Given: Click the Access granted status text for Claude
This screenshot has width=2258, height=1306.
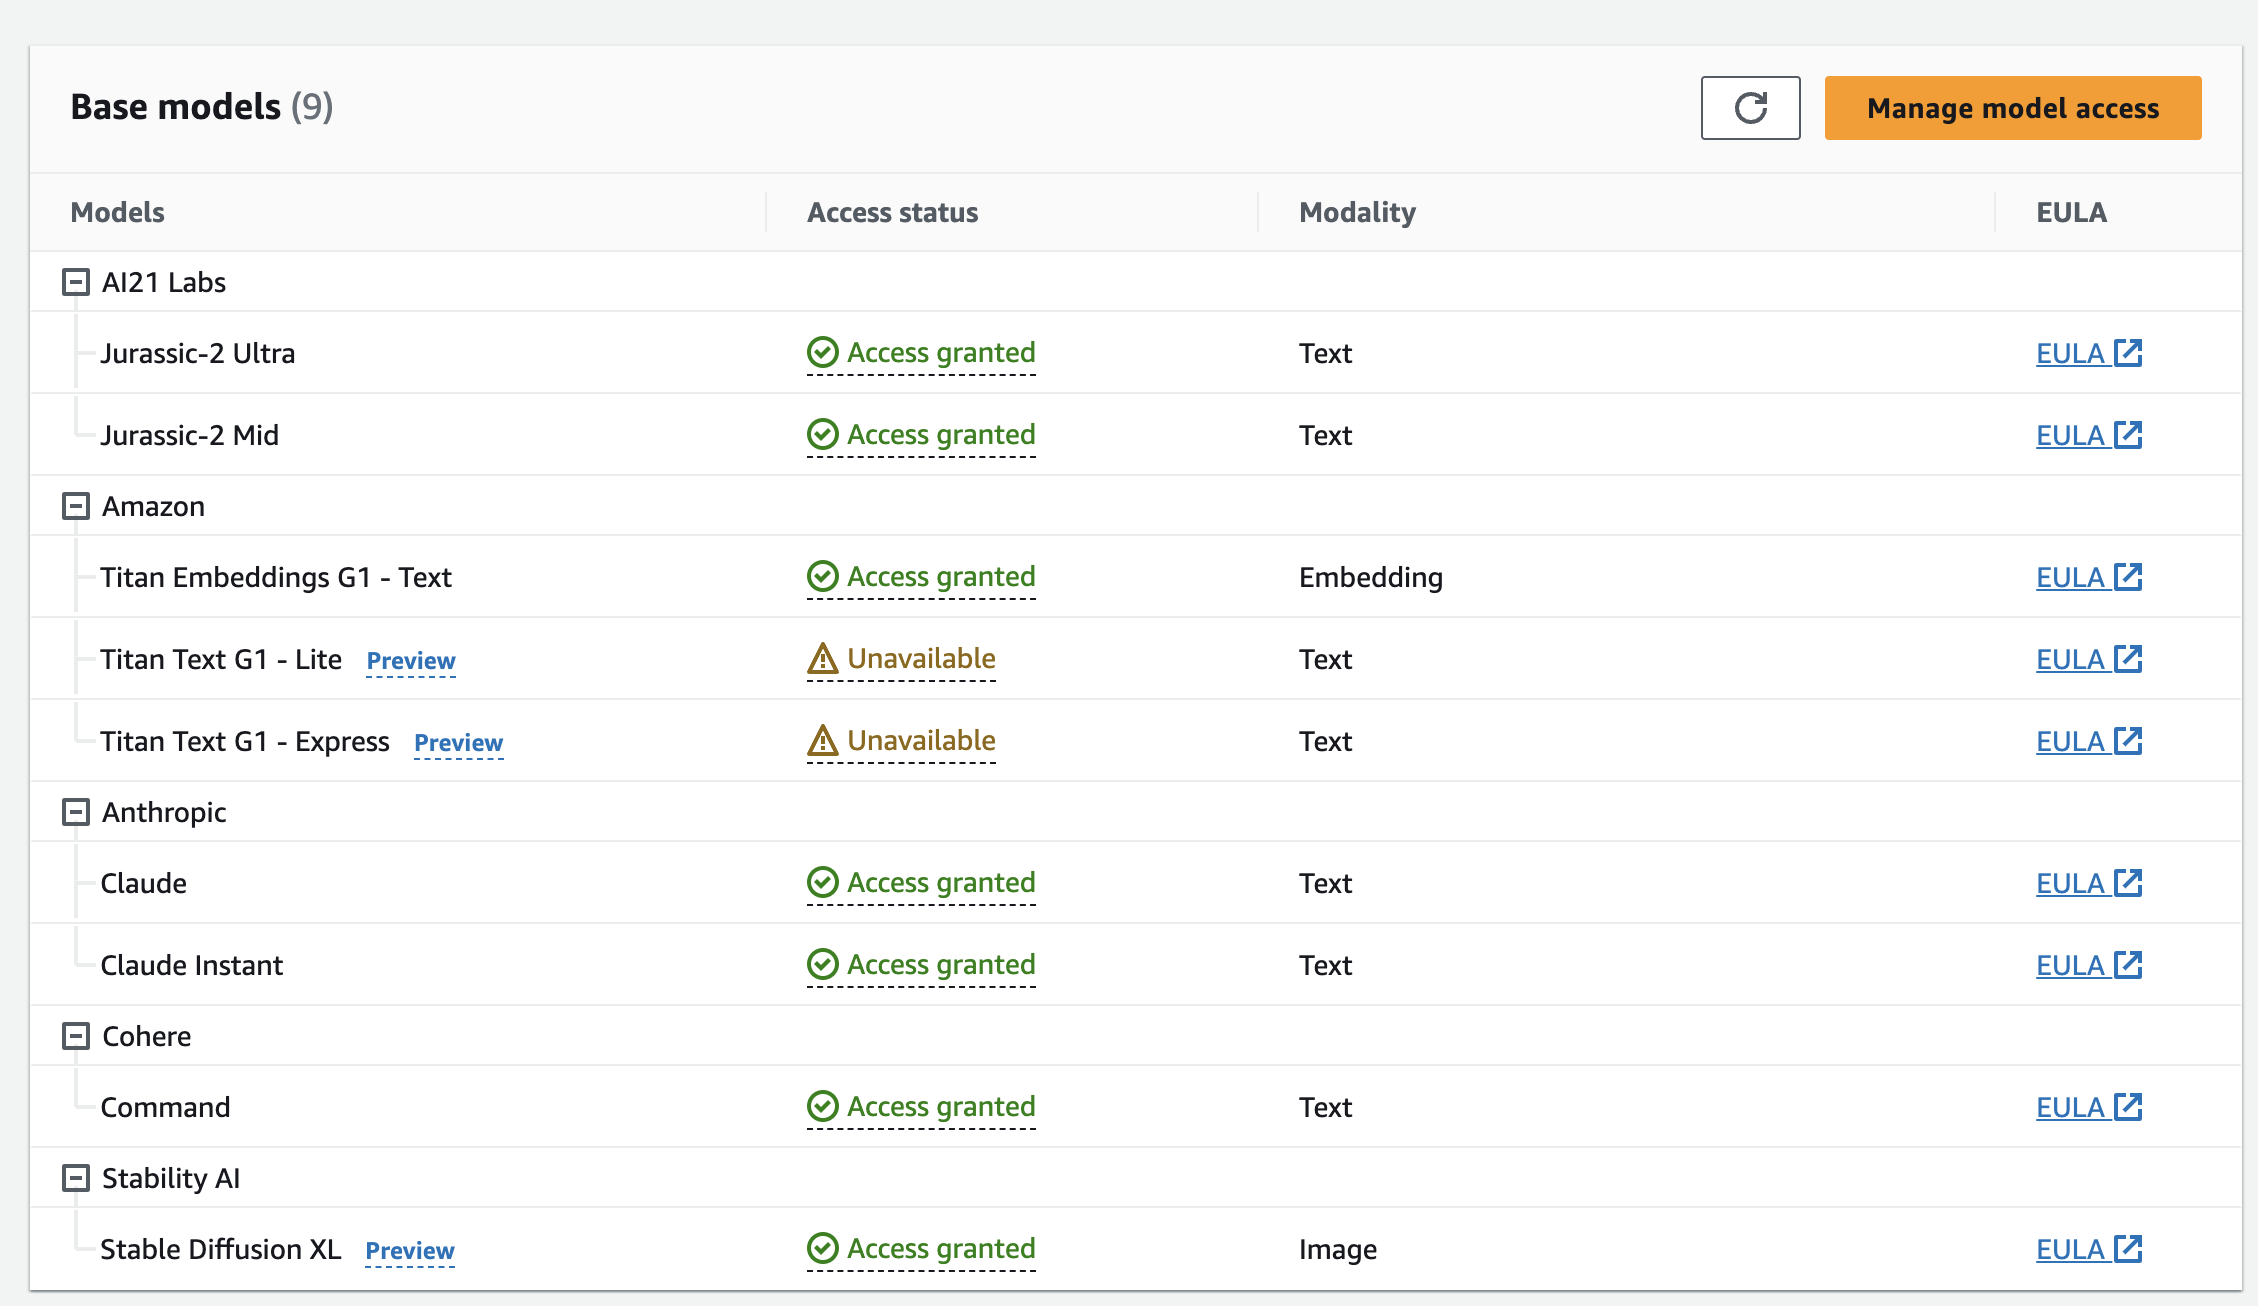Looking at the screenshot, I should click(941, 882).
